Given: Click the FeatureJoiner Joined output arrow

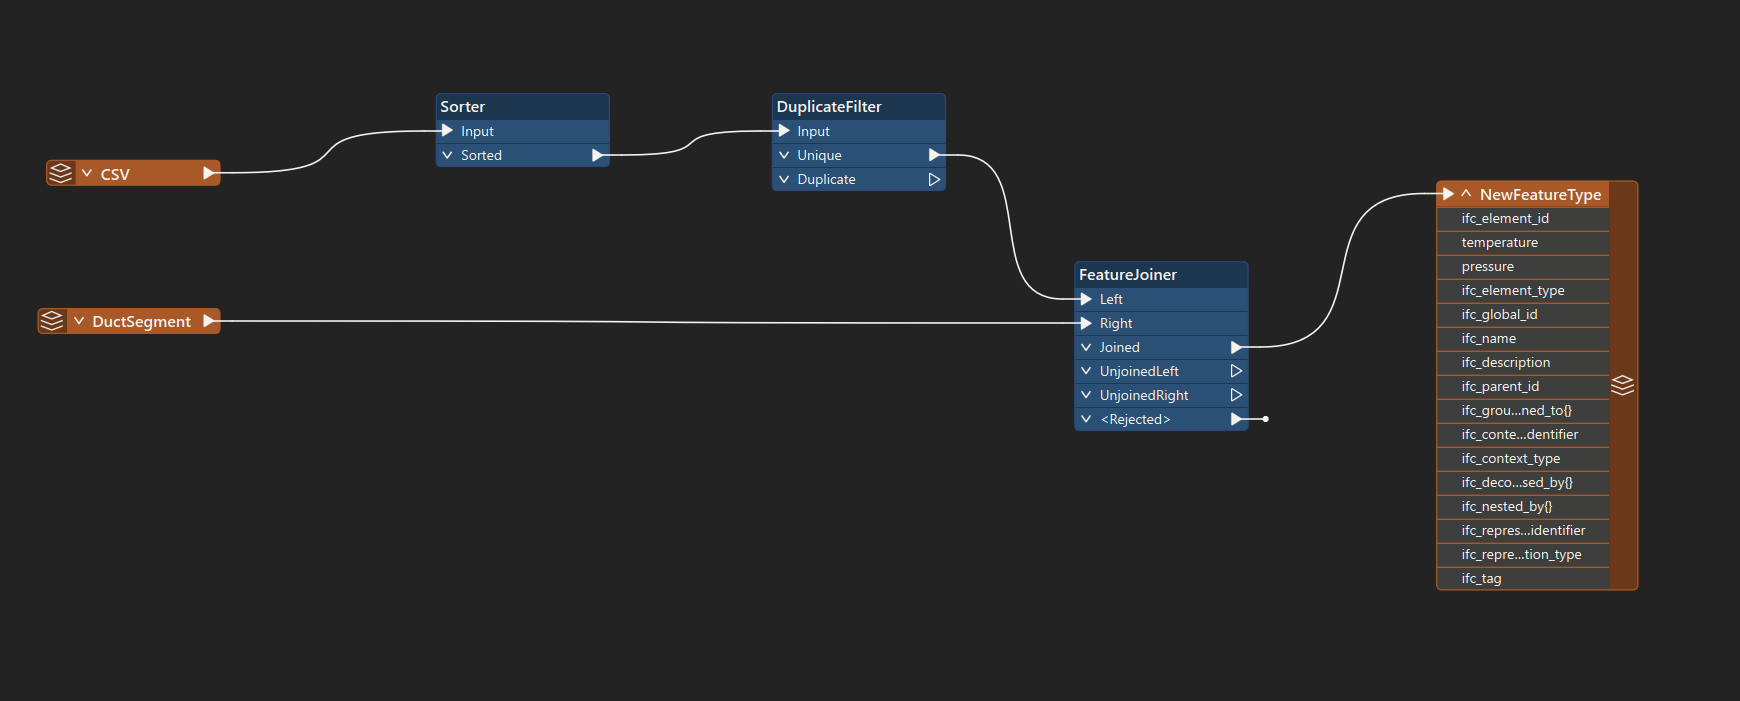Looking at the screenshot, I should tap(1236, 347).
